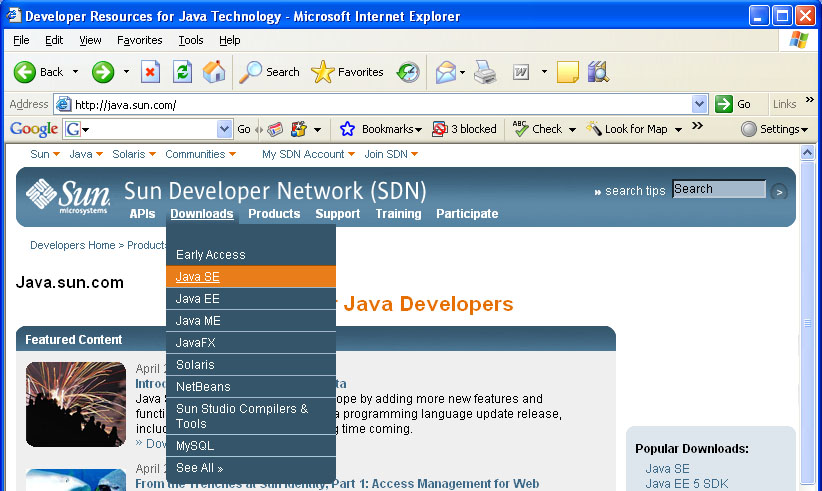The height and width of the screenshot is (491, 822).
Task: Select Java EE in Downloads menu
Action: point(251,299)
